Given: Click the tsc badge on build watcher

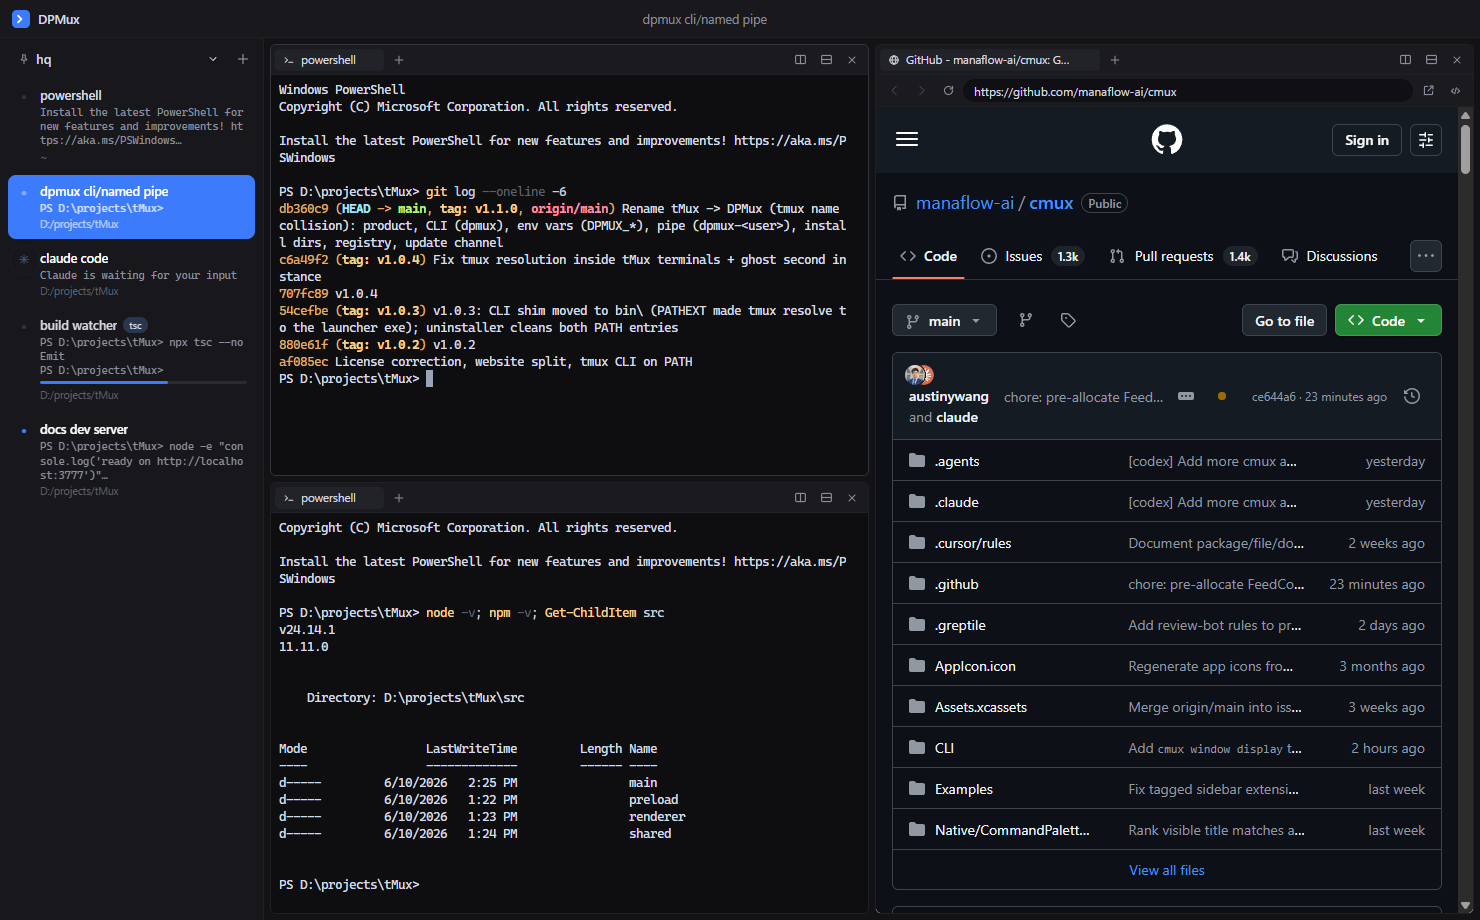Looking at the screenshot, I should pos(136,326).
